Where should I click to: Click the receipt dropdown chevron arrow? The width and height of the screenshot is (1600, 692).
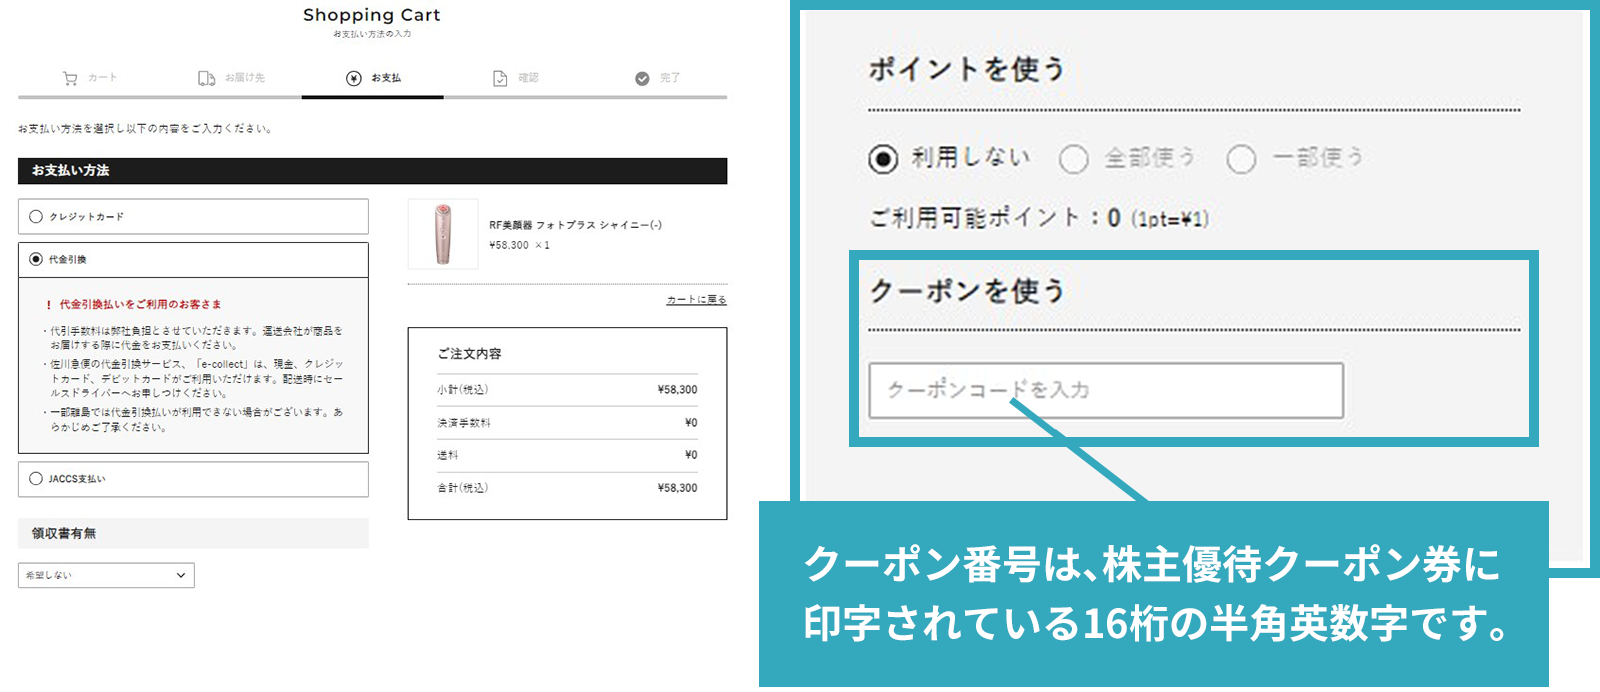pyautogui.click(x=181, y=575)
